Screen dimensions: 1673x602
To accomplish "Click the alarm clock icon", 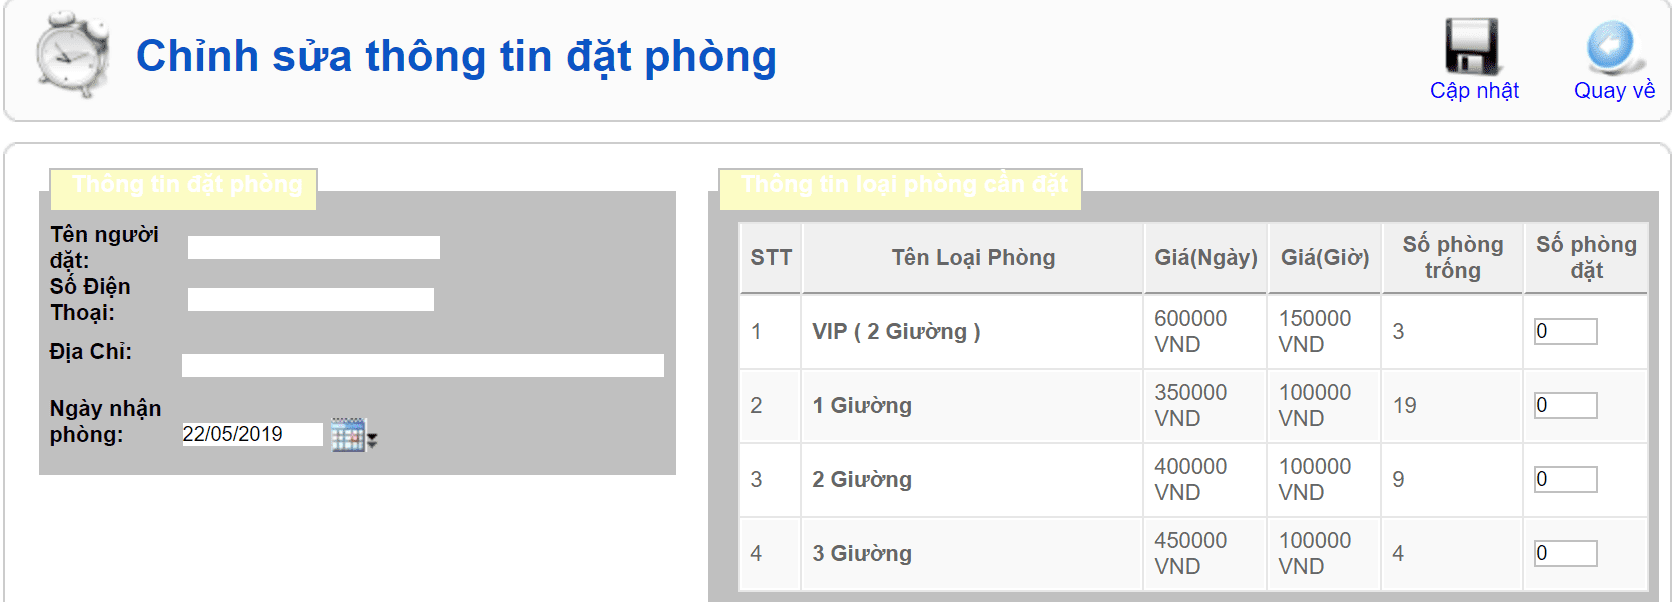I will coord(72,55).
